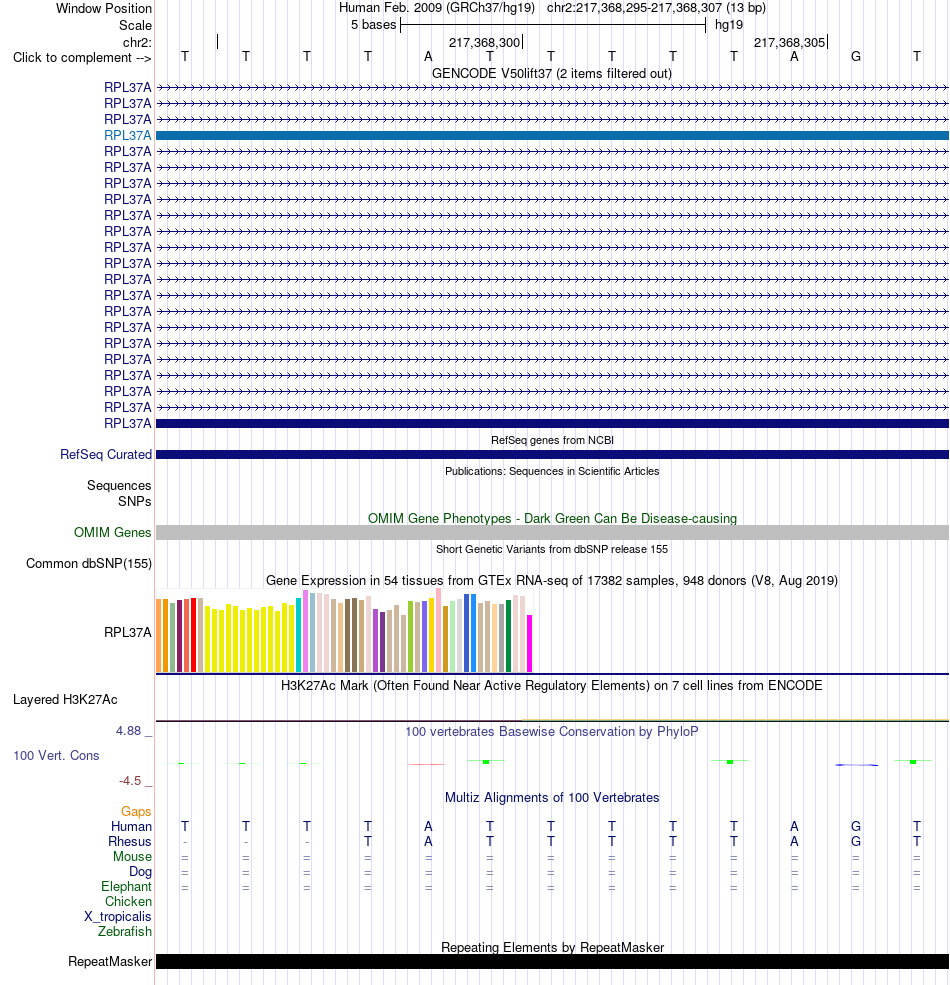This screenshot has width=950, height=985.
Task: Open 'RefSeq genes from NCBI' track title
Action: pyautogui.click(x=552, y=440)
